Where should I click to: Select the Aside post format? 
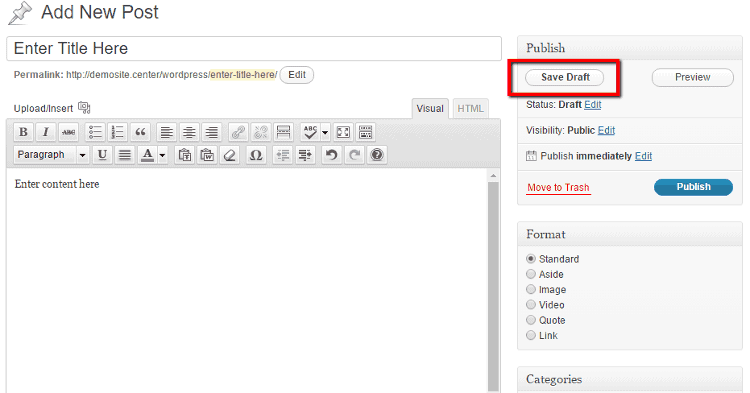530,274
